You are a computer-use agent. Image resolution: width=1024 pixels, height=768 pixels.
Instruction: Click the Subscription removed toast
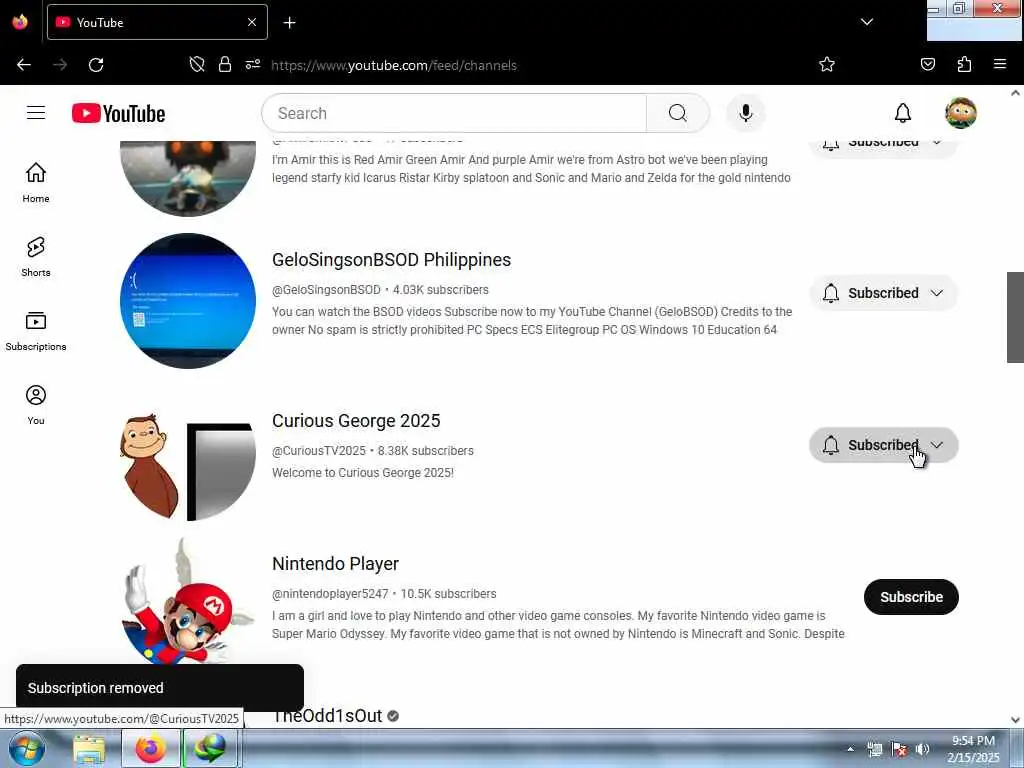[x=160, y=688]
